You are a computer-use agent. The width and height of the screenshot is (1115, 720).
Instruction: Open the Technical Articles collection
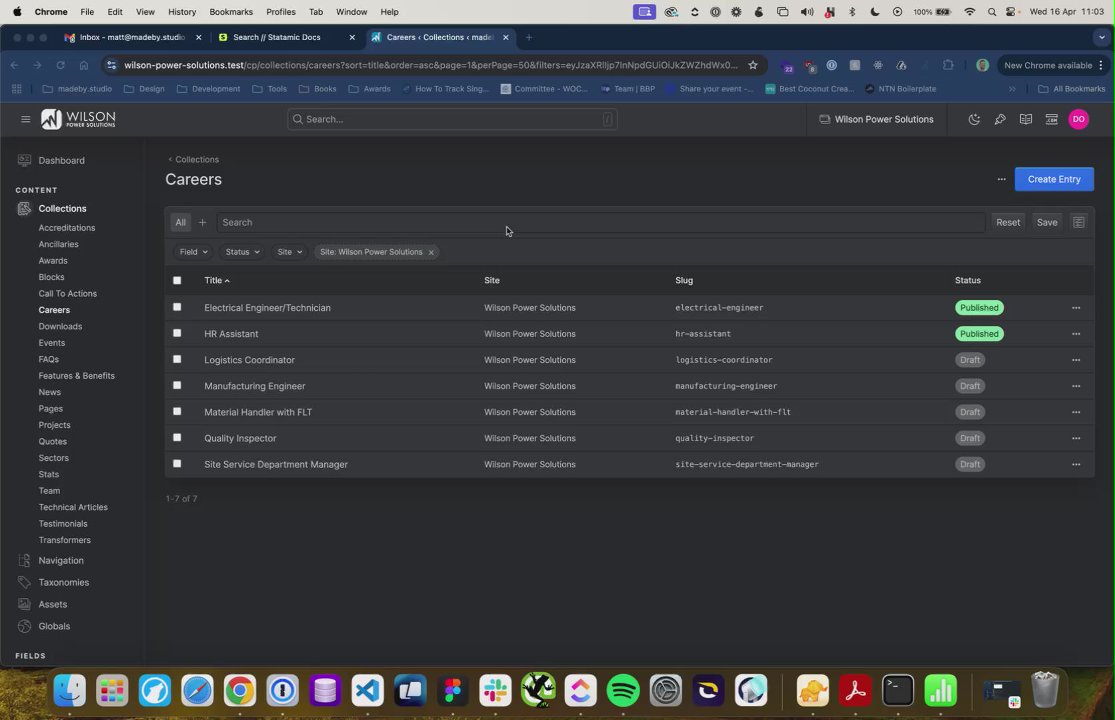[x=73, y=507]
